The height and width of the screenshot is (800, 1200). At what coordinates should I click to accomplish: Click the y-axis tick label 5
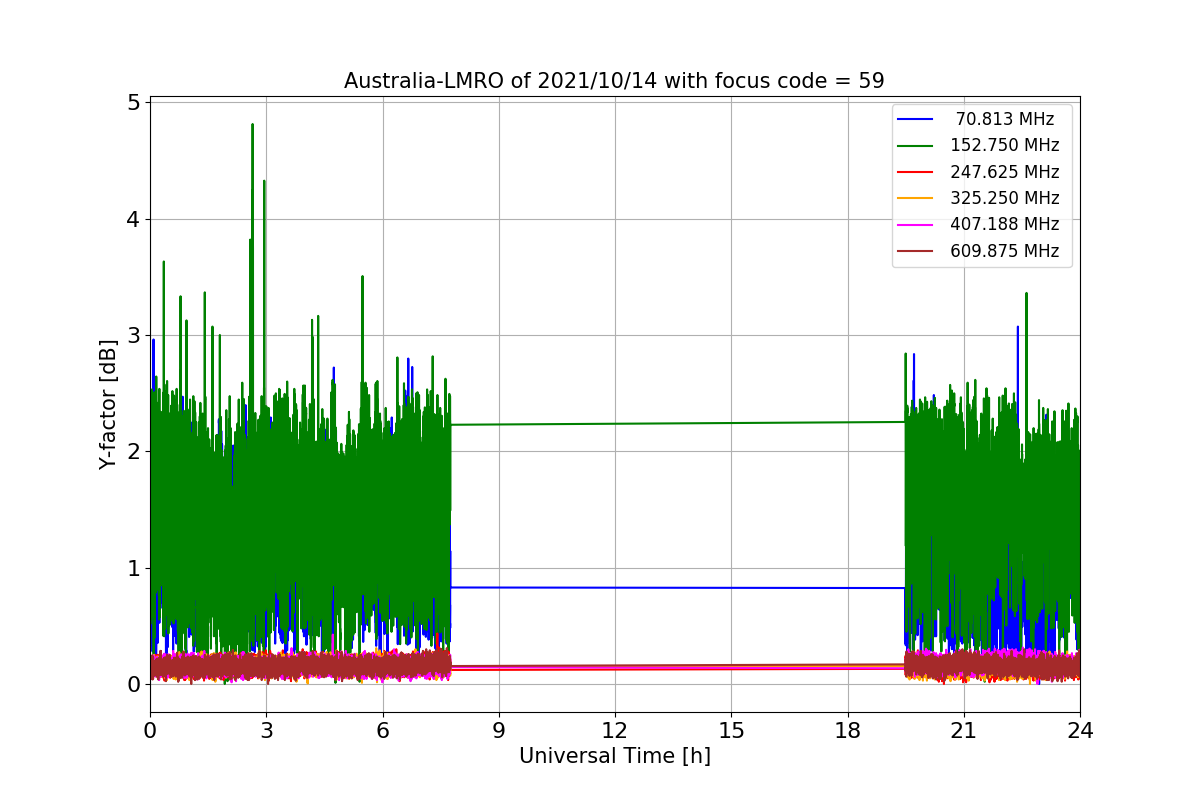132,103
